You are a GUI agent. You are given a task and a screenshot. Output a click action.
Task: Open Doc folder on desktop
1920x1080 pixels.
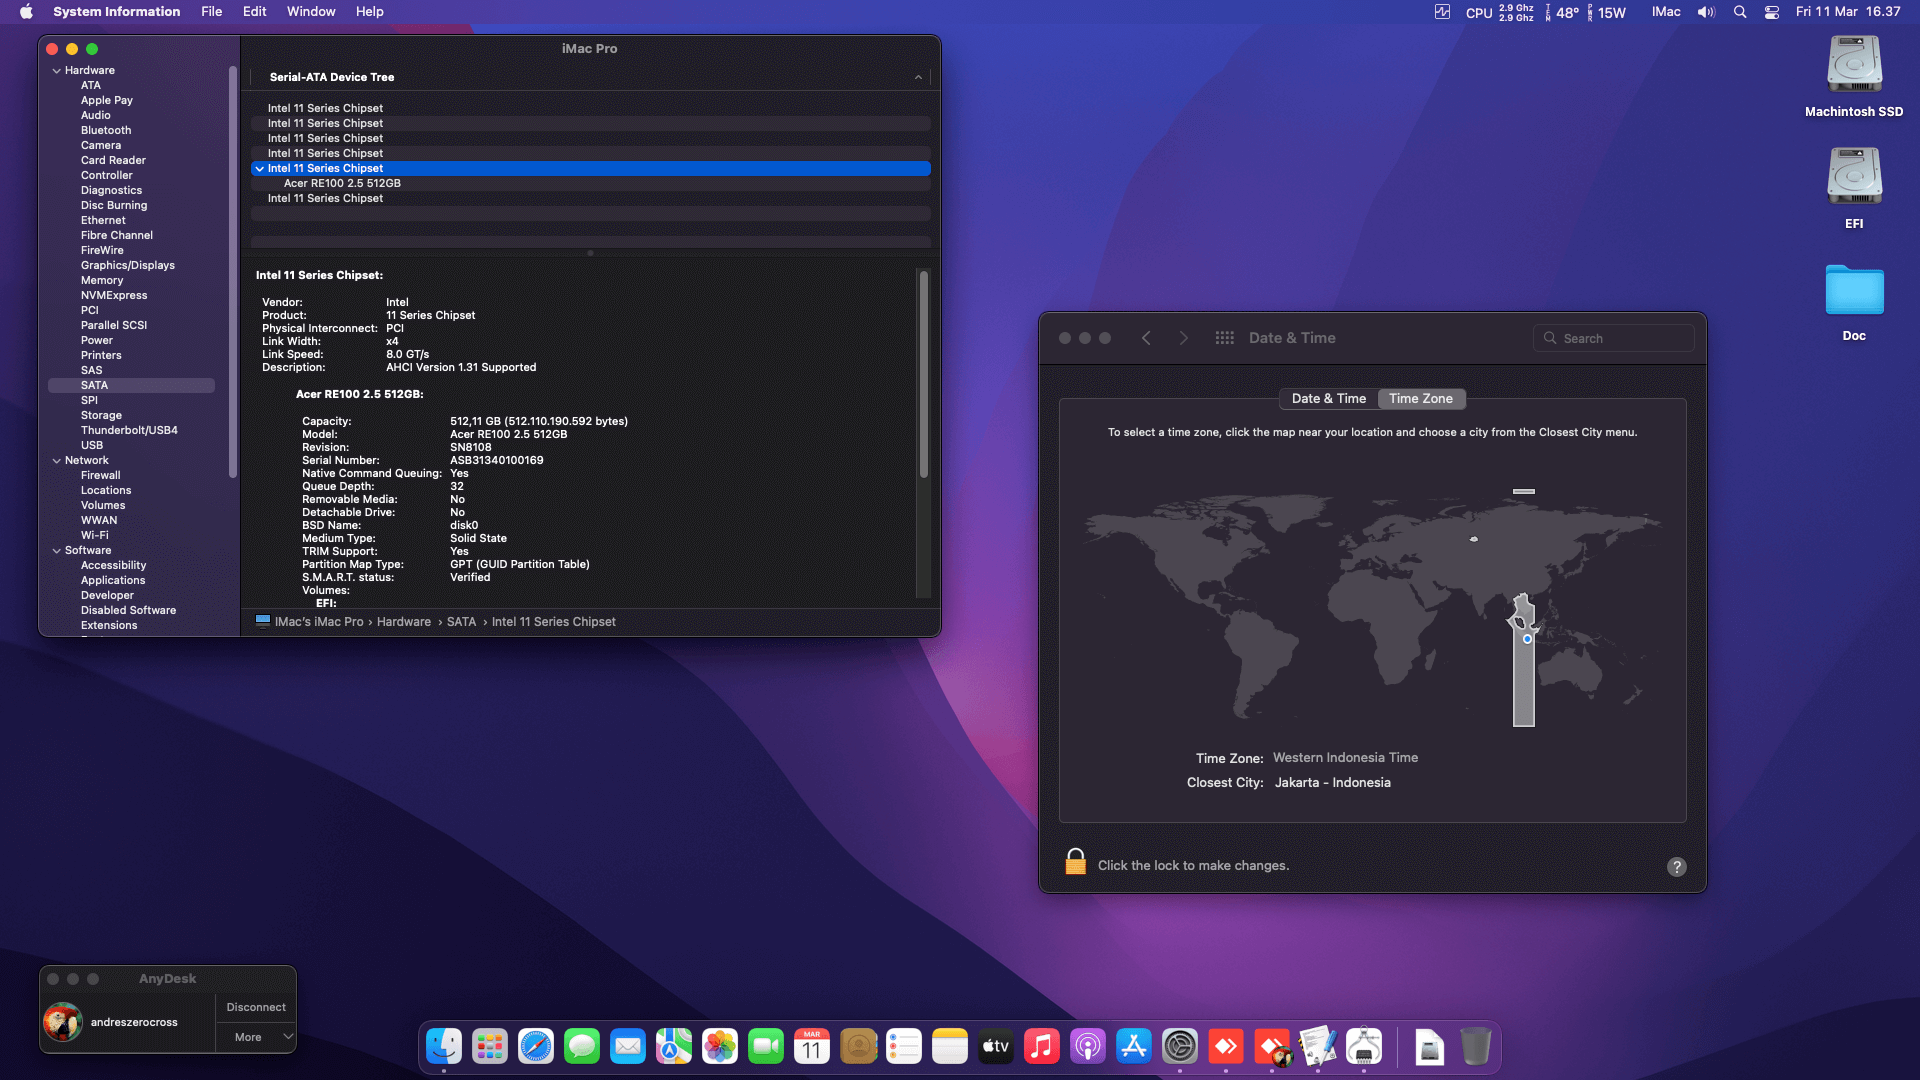(1854, 301)
